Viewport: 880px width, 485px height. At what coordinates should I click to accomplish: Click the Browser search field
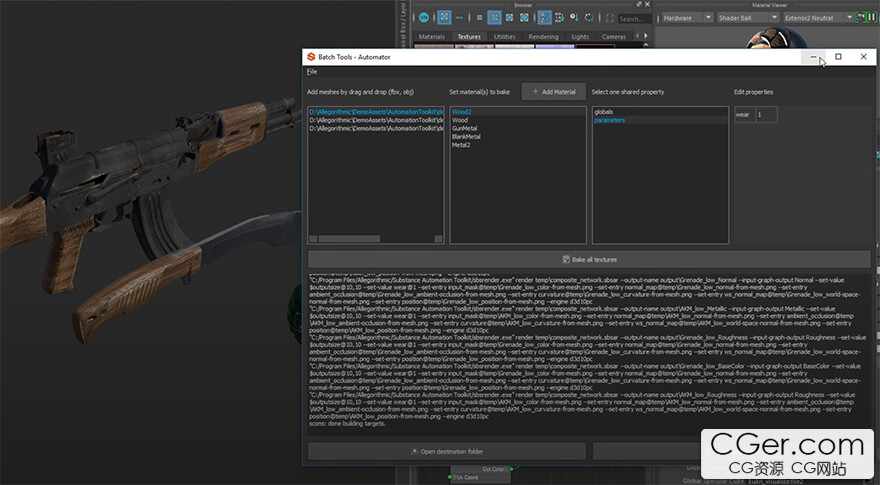click(633, 18)
